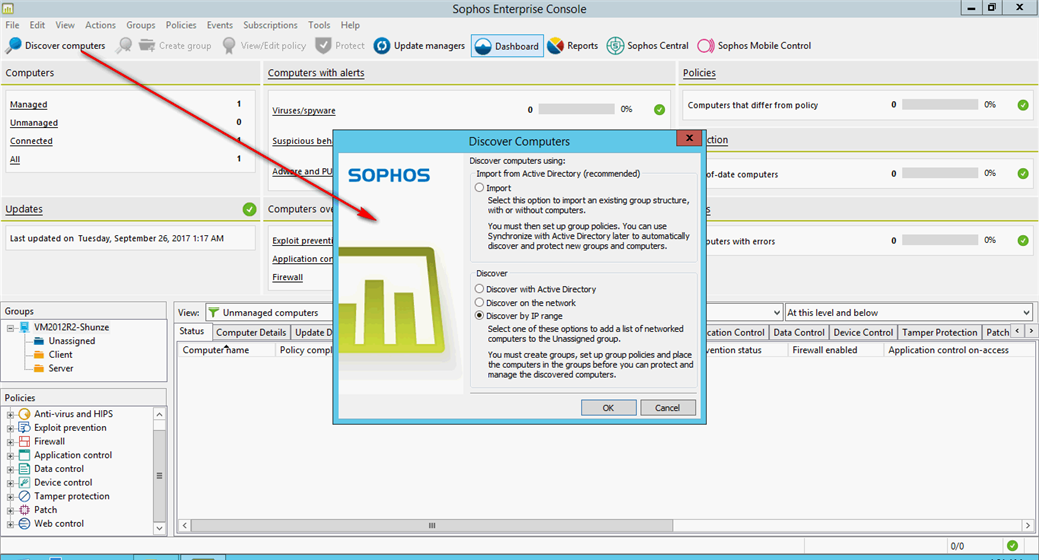
Task: Click the Viruses/spyware progress bar
Action: 576,109
